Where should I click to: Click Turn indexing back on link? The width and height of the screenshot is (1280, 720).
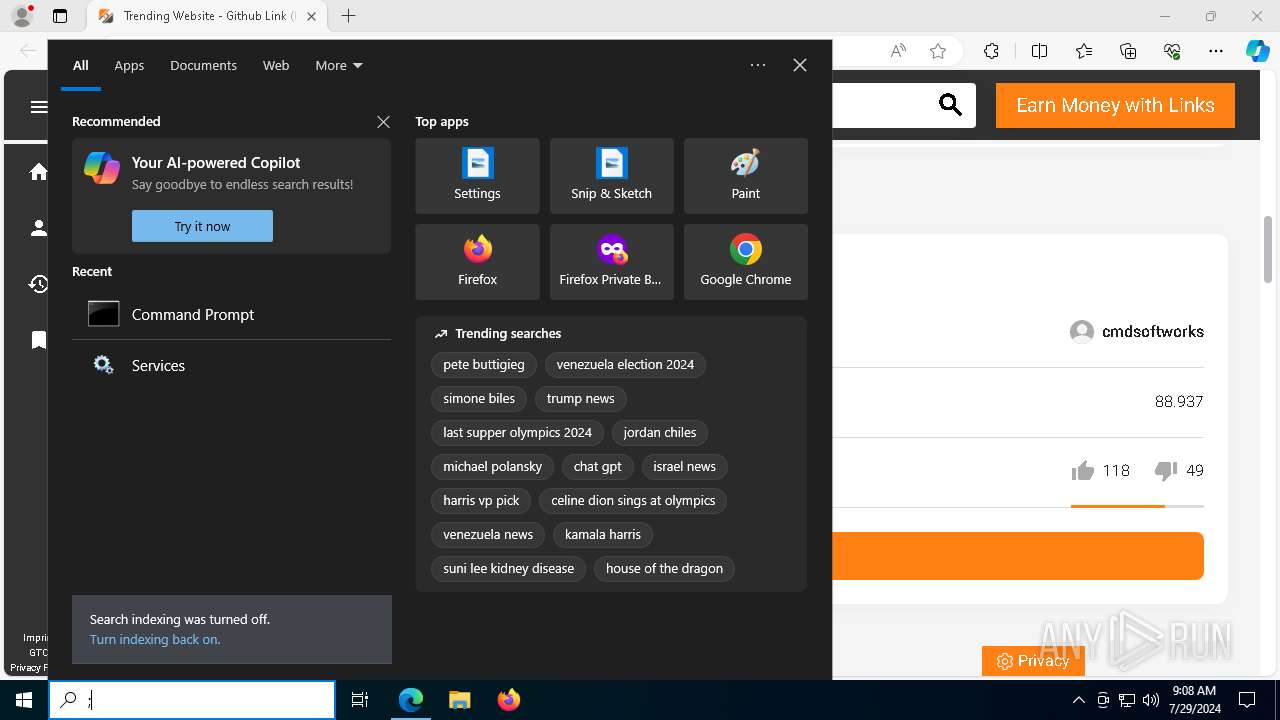[x=155, y=639]
